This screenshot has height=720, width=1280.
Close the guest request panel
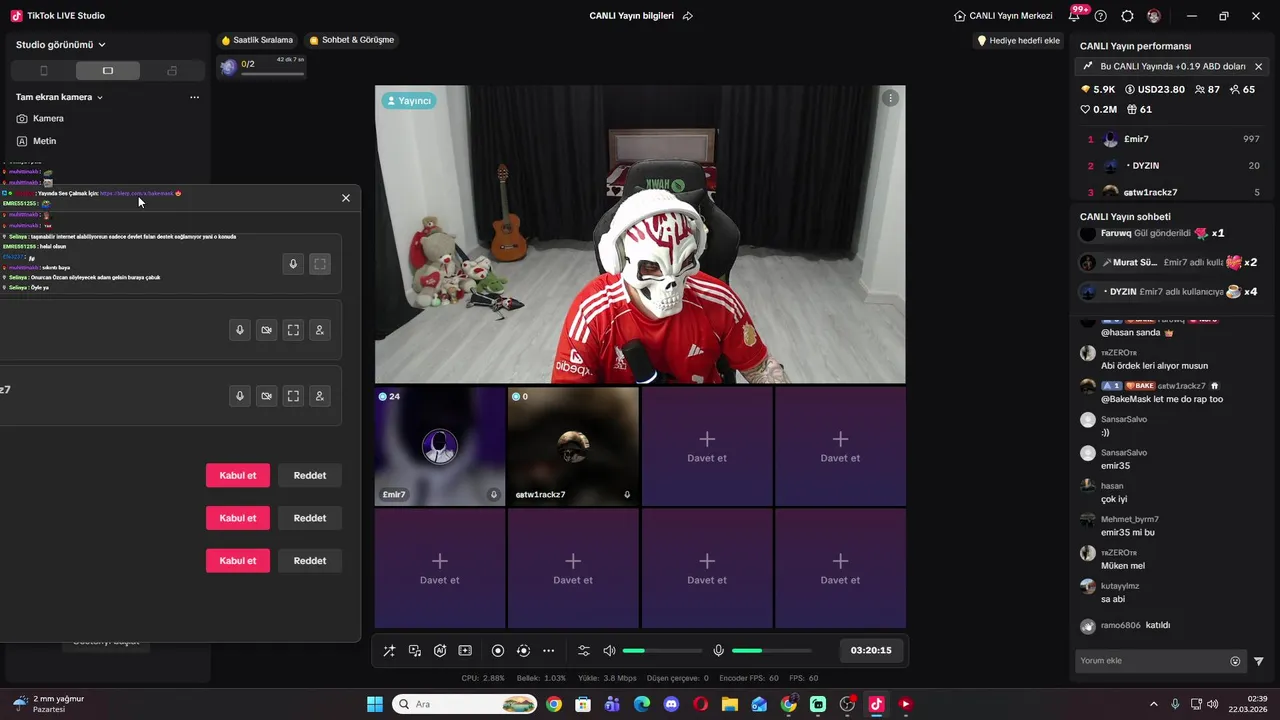click(346, 198)
